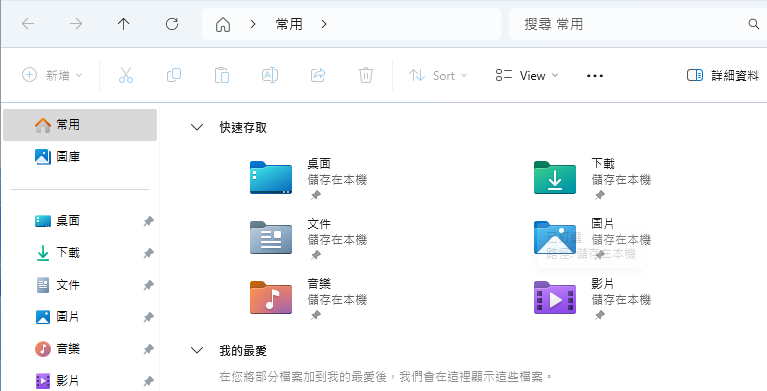767x391 pixels.
Task: Click the Paste clipboard icon
Action: pos(222,75)
